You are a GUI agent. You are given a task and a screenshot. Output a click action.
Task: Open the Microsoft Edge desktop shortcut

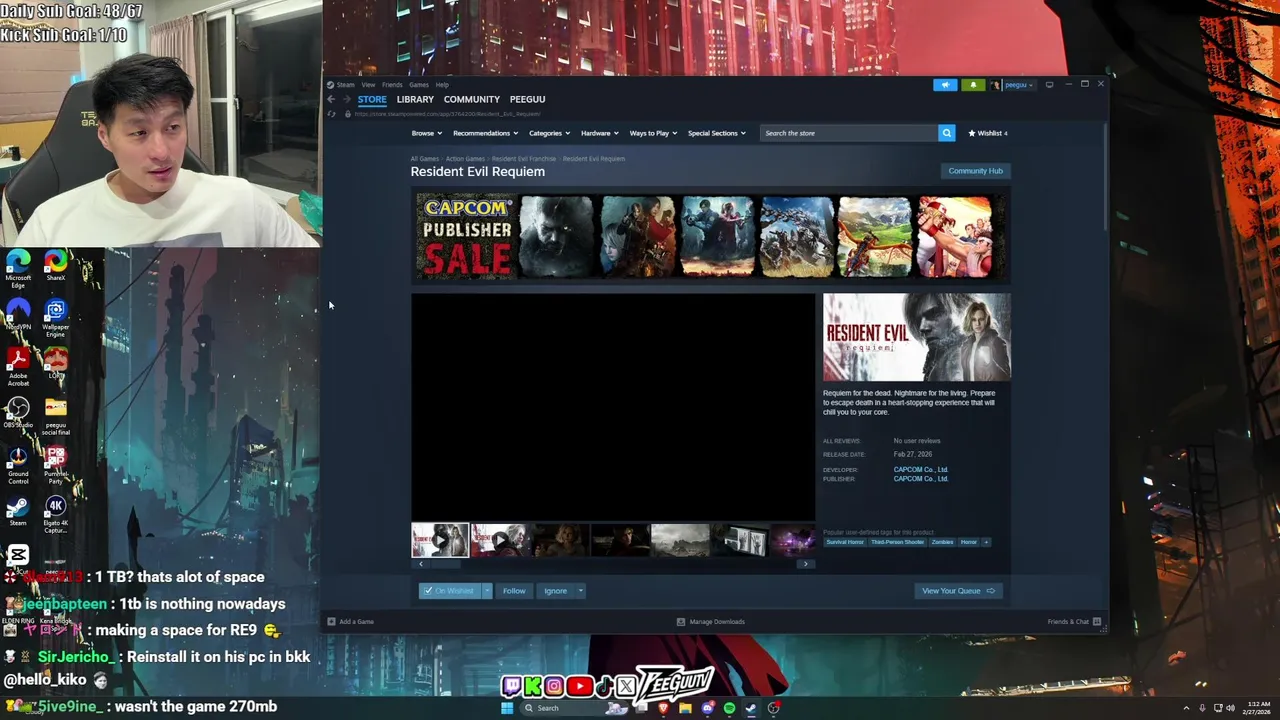tap(18, 268)
